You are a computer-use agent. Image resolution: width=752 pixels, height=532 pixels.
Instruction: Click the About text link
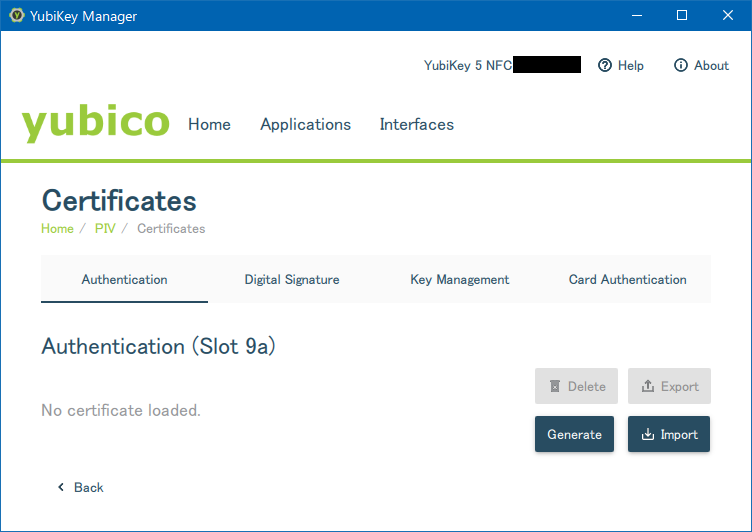point(711,65)
